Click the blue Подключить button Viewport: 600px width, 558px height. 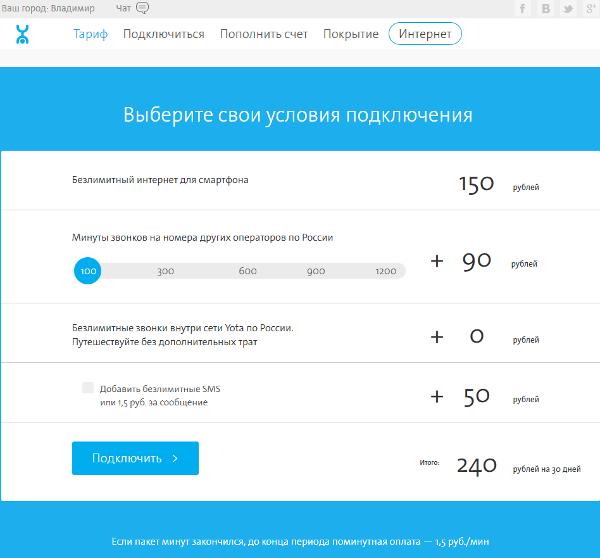pos(135,458)
